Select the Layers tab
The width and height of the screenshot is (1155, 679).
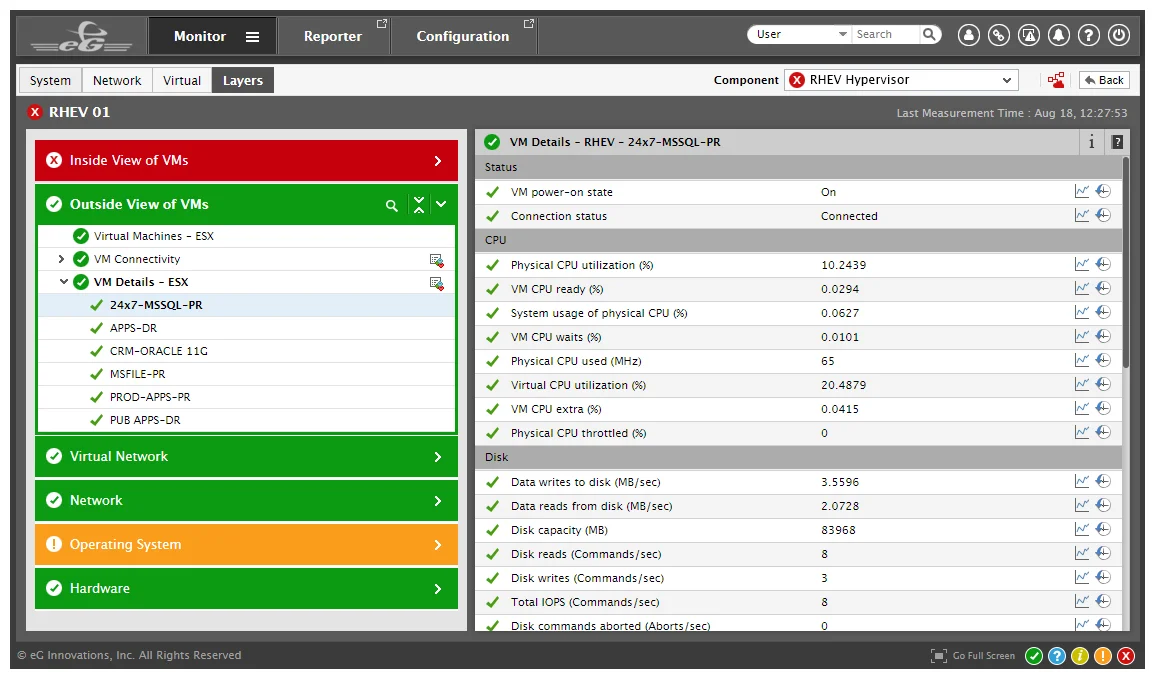[243, 80]
